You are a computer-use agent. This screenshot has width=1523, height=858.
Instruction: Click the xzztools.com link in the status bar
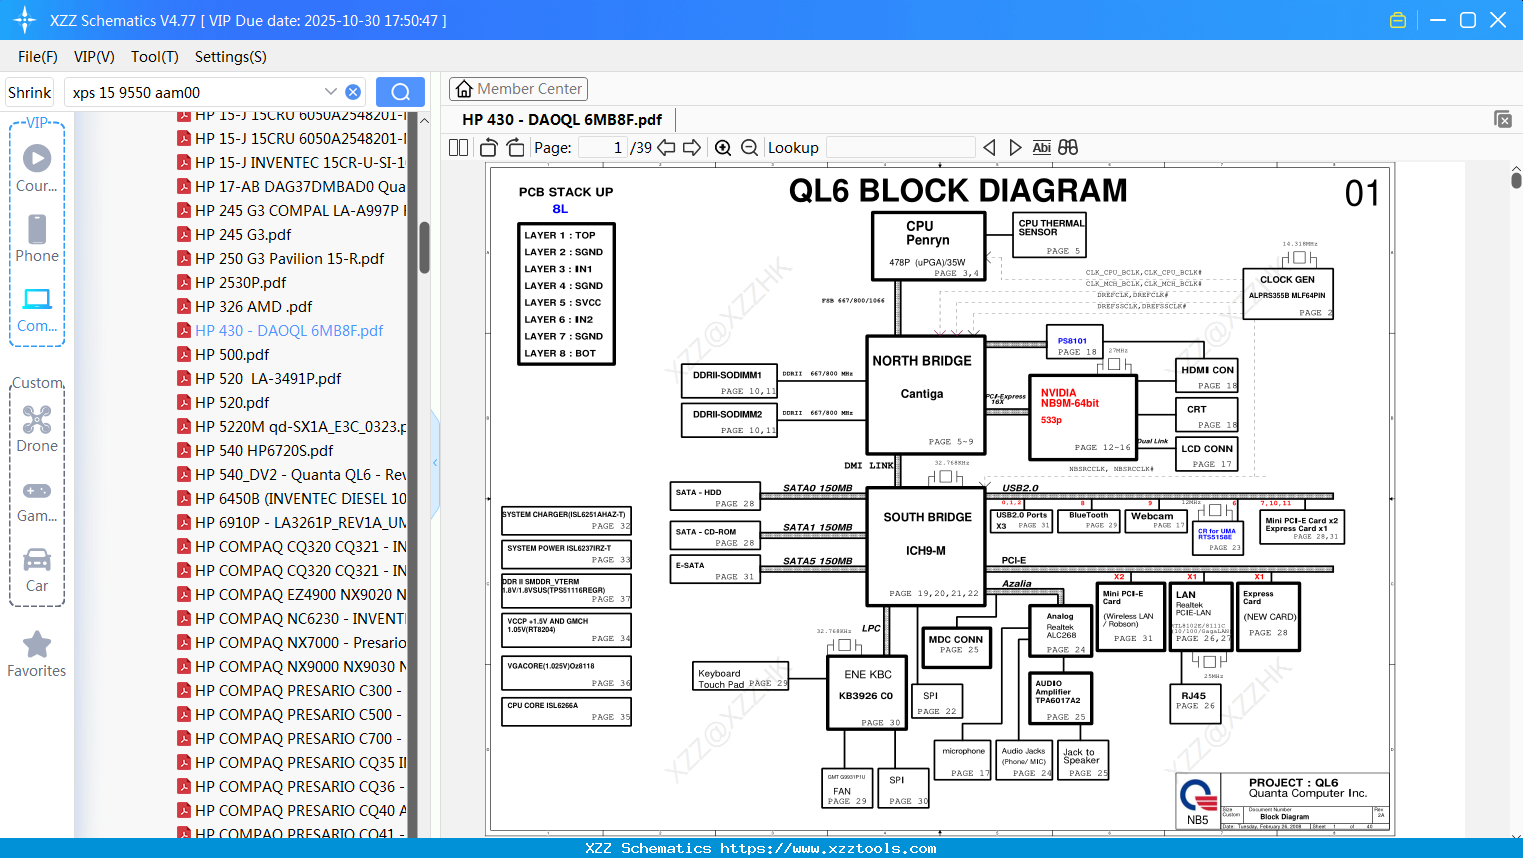click(x=828, y=848)
